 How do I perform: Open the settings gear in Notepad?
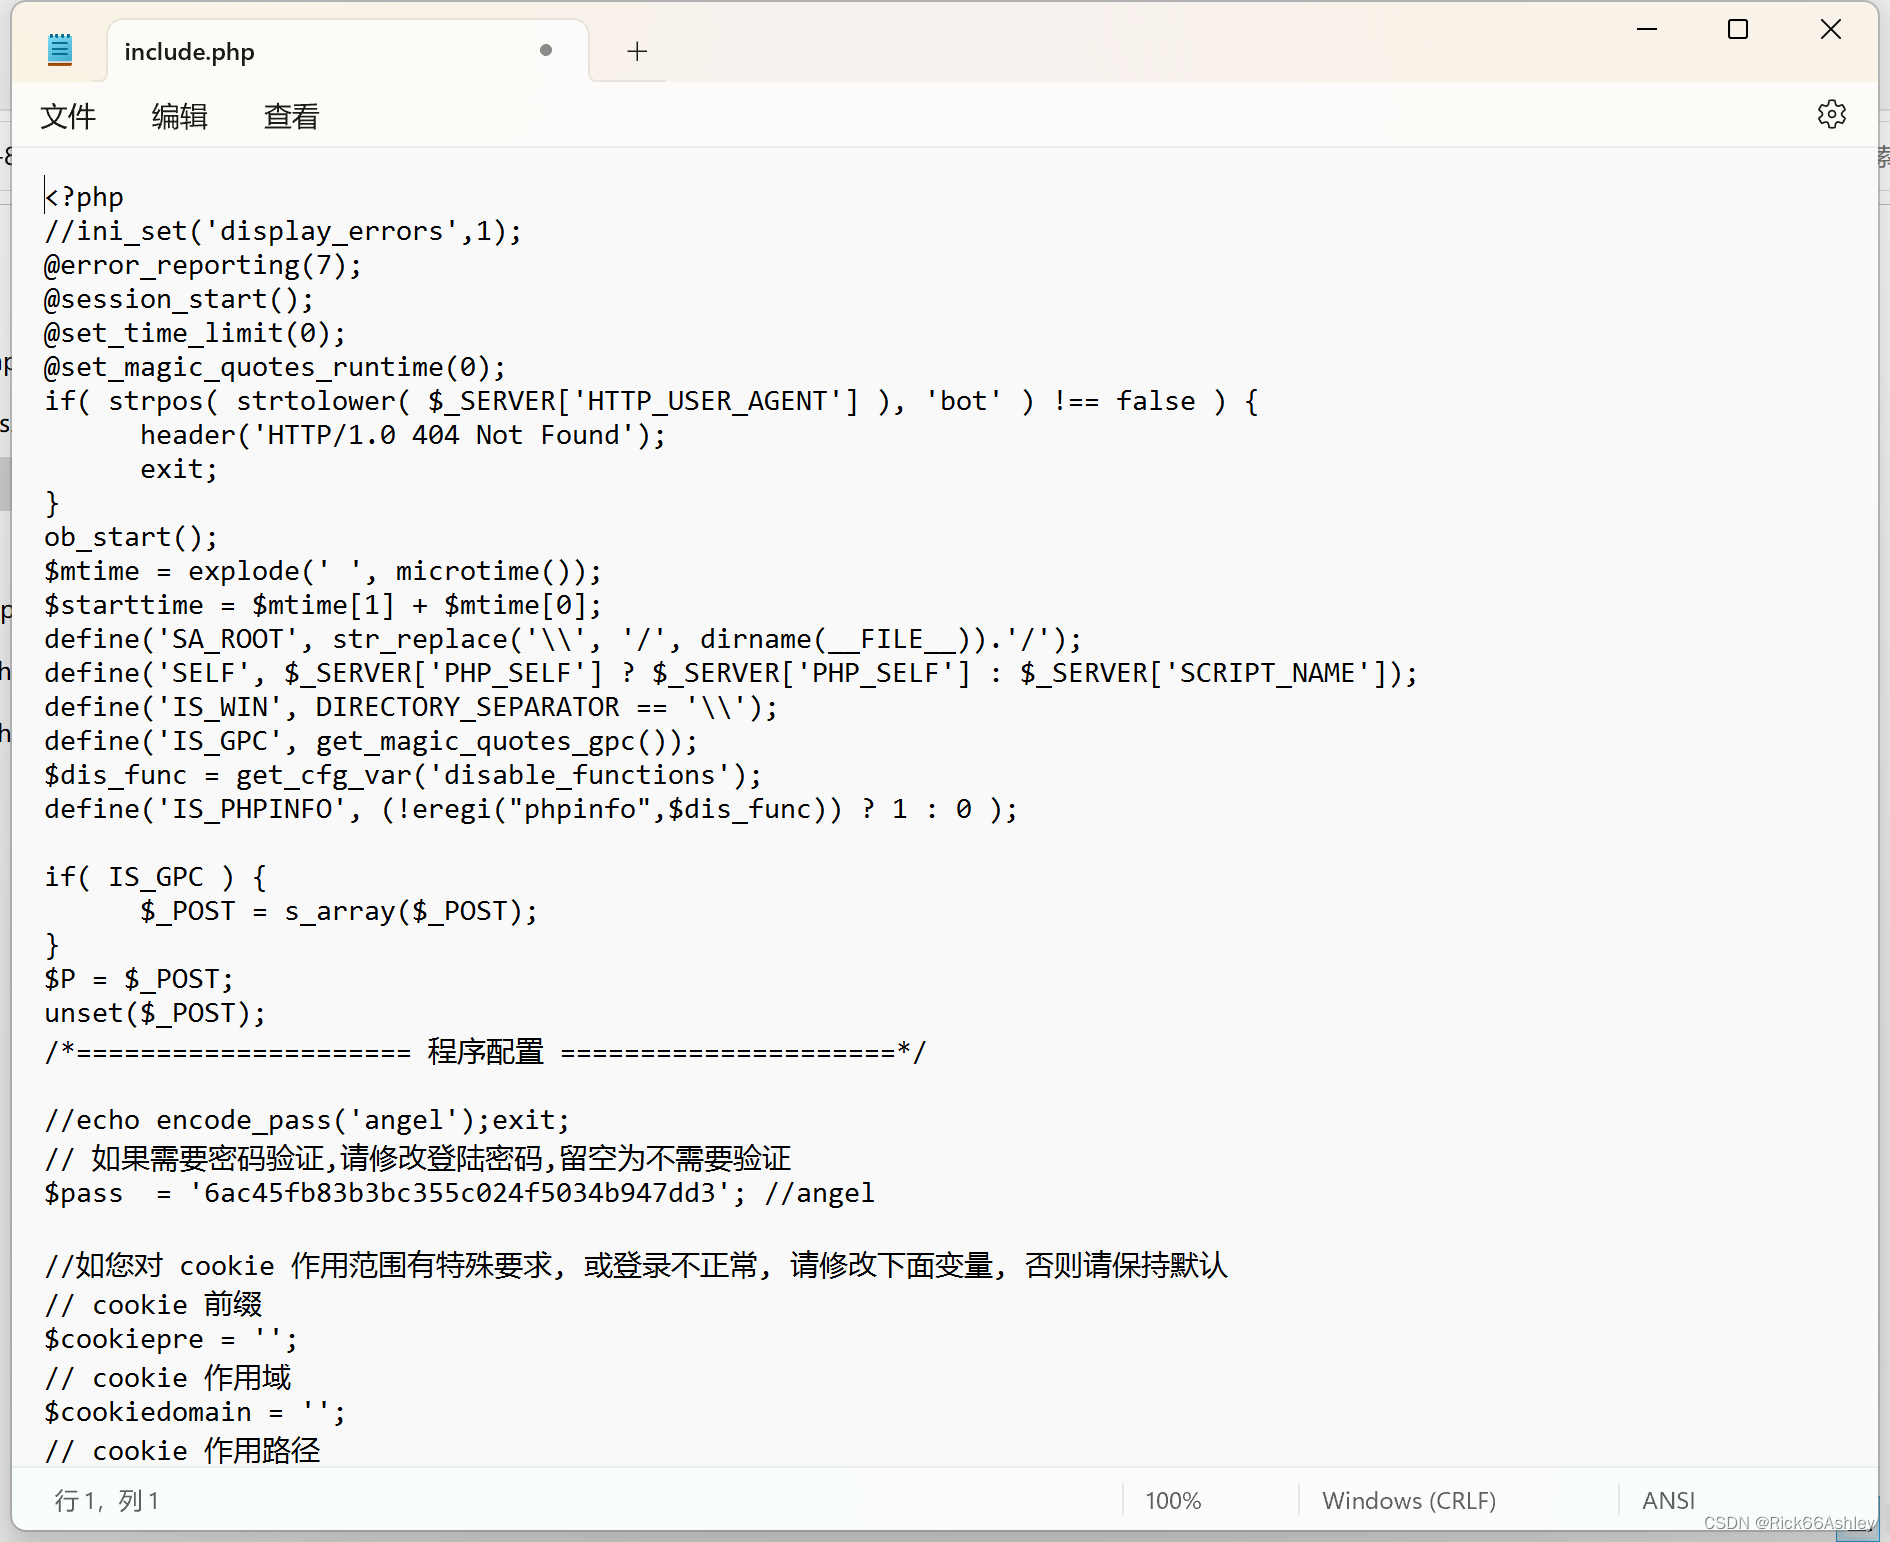(1831, 114)
